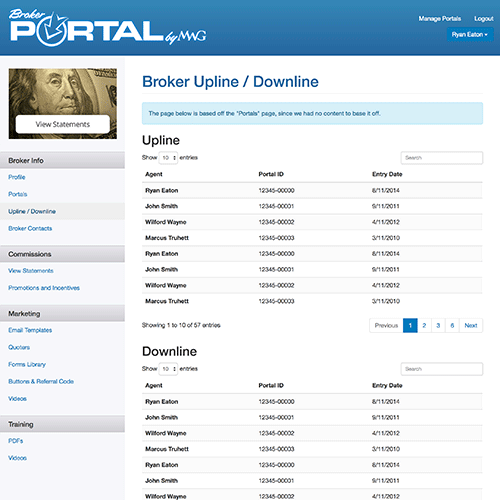Click the Logout link
This screenshot has width=500, height=500.
point(484,19)
